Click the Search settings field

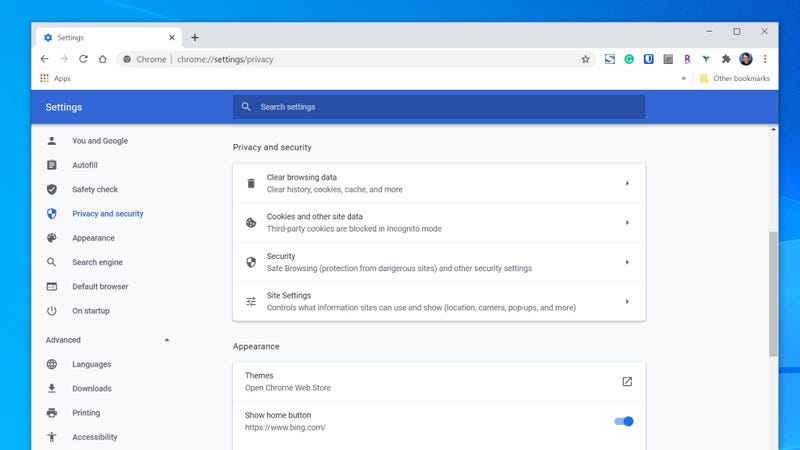tap(440, 107)
